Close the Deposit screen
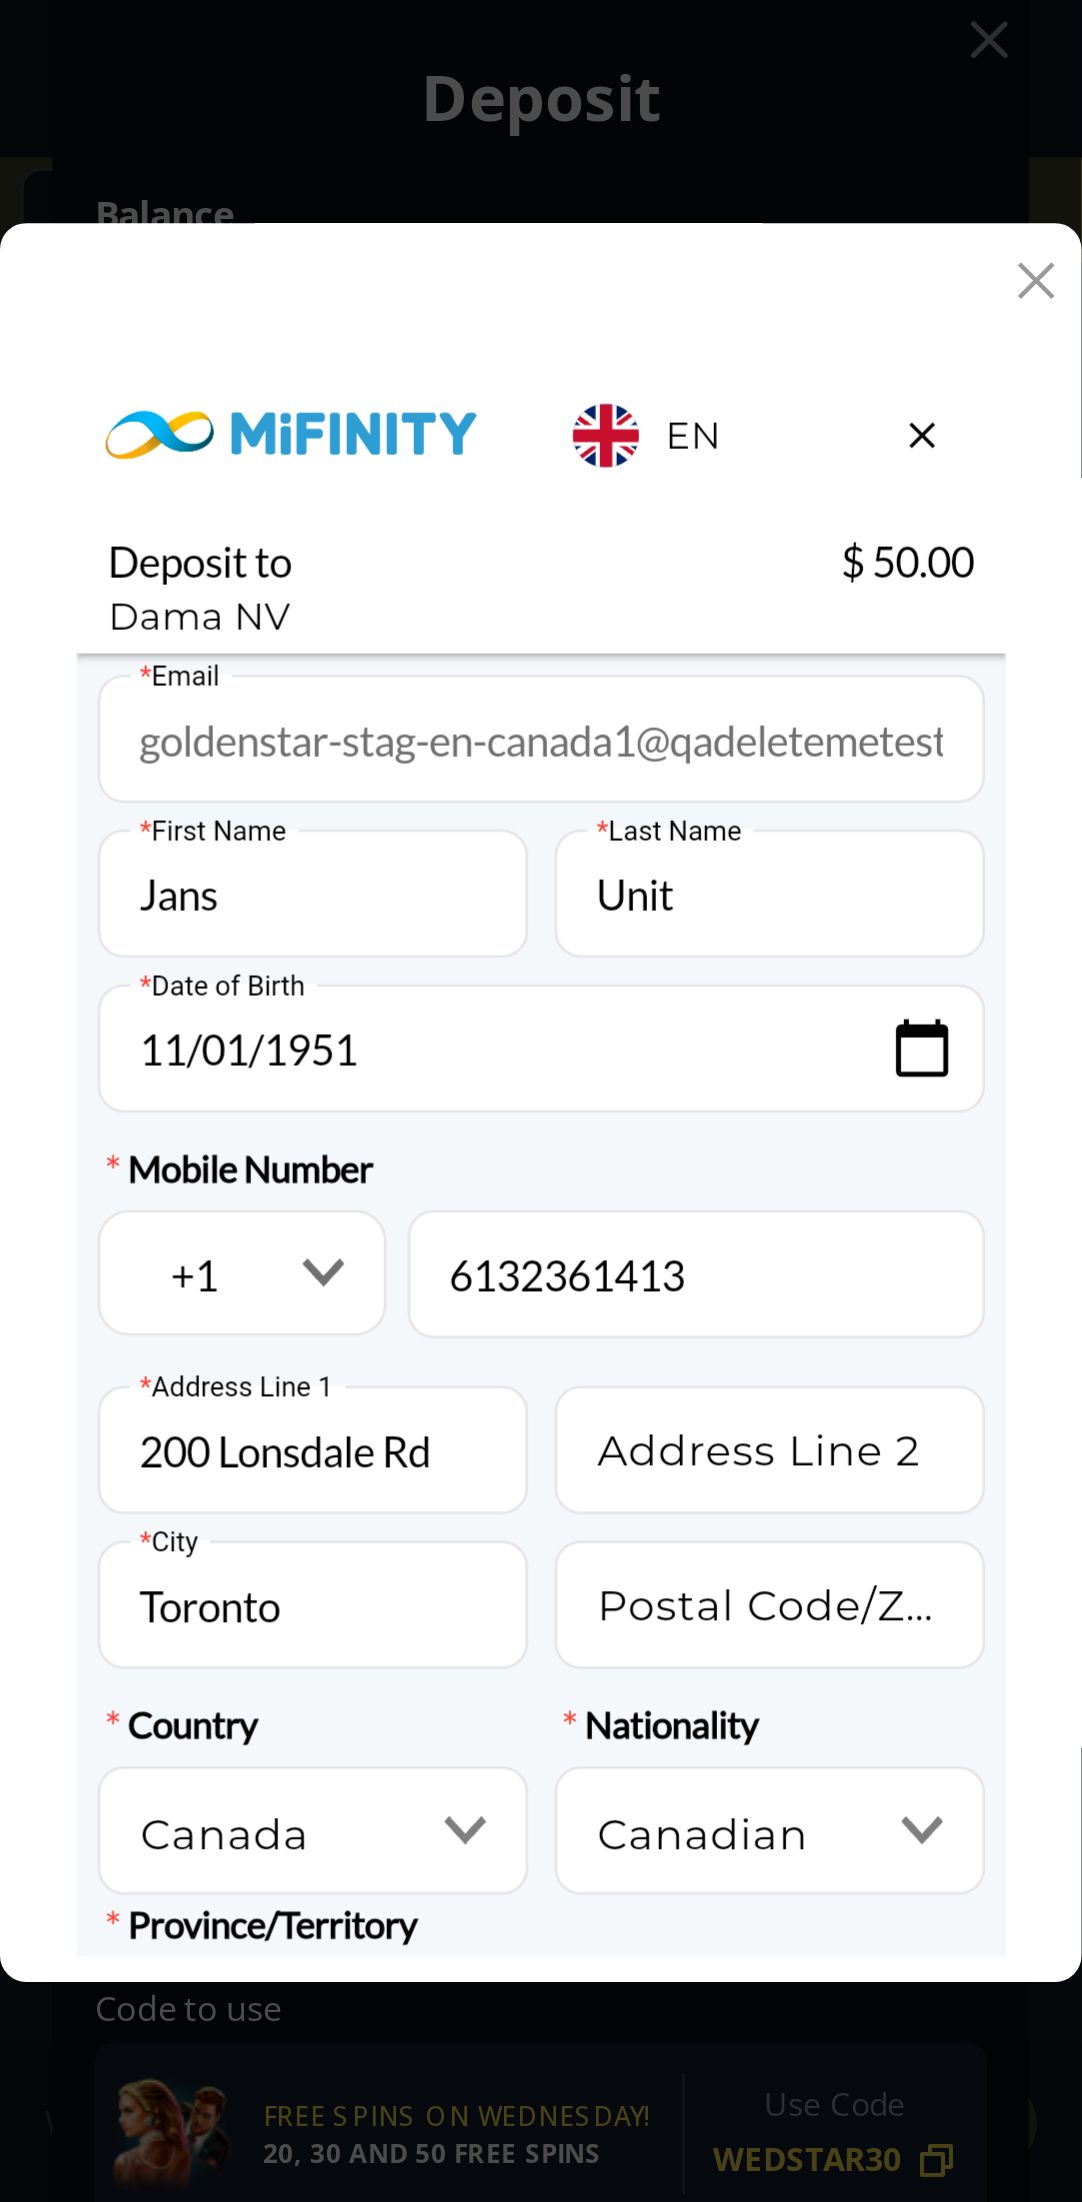1082x2202 pixels. (988, 40)
